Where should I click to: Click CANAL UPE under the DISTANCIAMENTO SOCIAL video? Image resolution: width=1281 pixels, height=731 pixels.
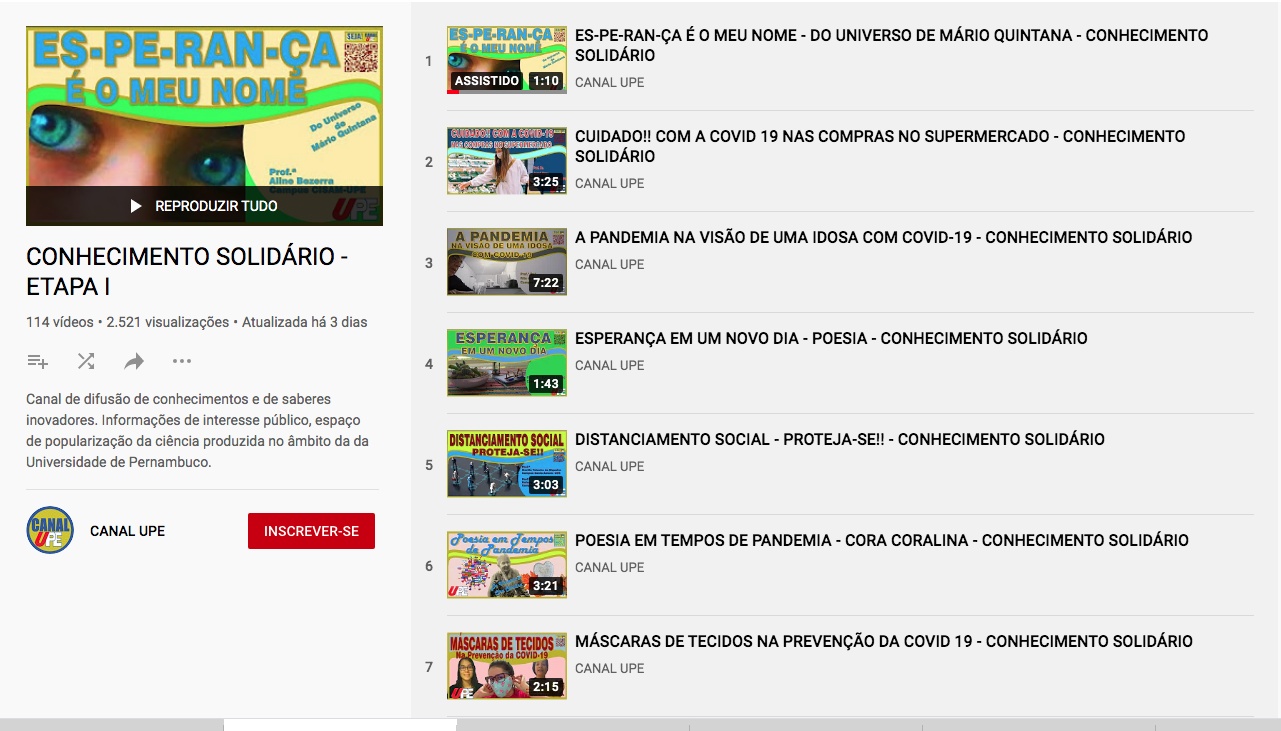609,466
